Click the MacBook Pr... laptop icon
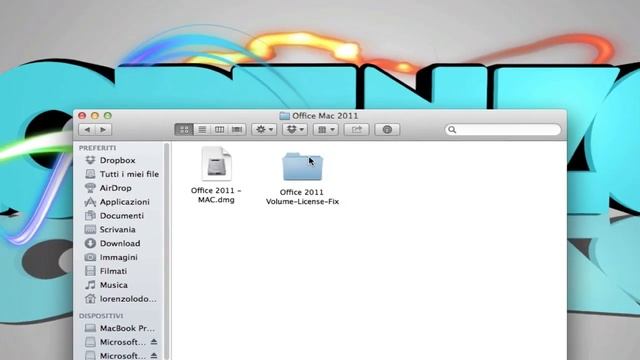The image size is (640, 360). coord(90,328)
